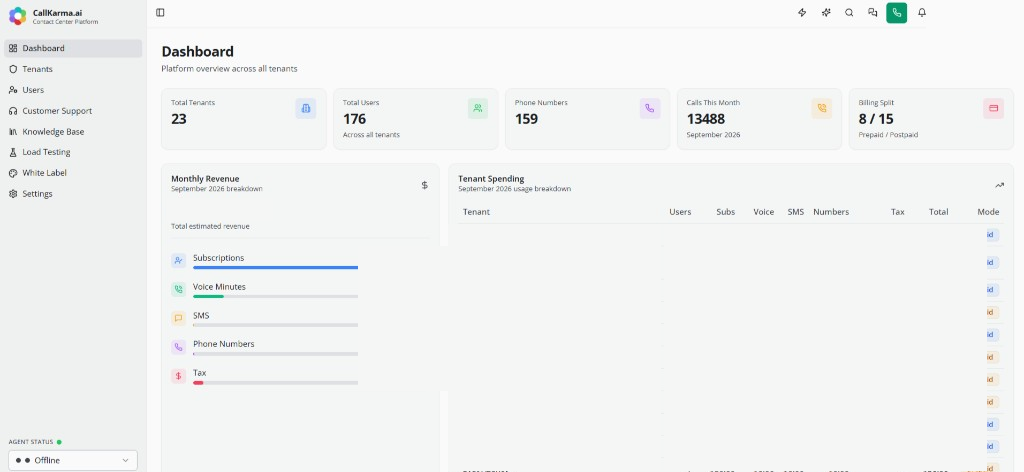
Task: Click the Calls This Month value 13488
Action: [706, 119]
